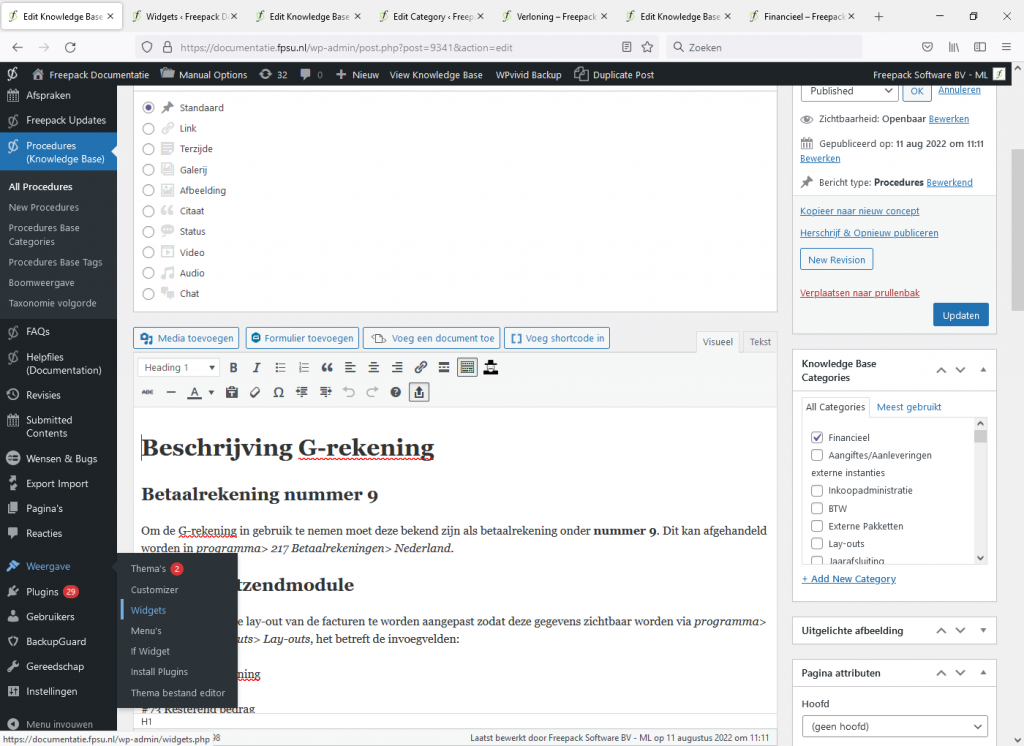Open keyboard shortcuts help icon
This screenshot has height=746, width=1024.
click(396, 393)
